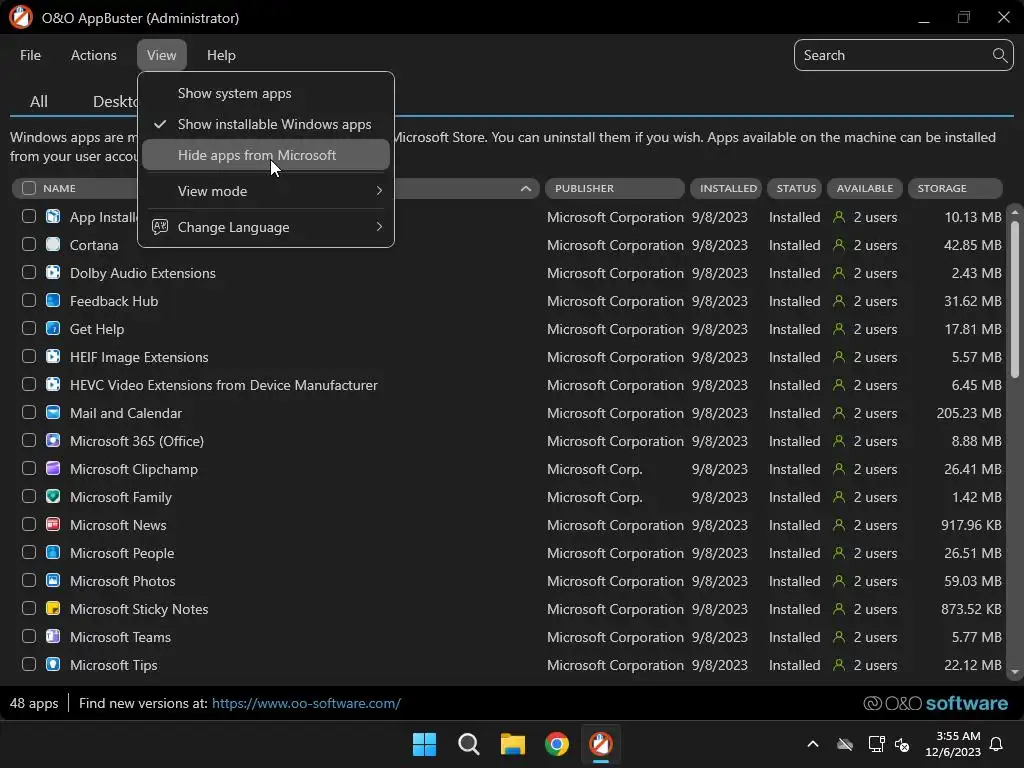Click the taskbar clock showing 3:55 AM
1024x768 pixels.
pyautogui.click(x=953, y=744)
